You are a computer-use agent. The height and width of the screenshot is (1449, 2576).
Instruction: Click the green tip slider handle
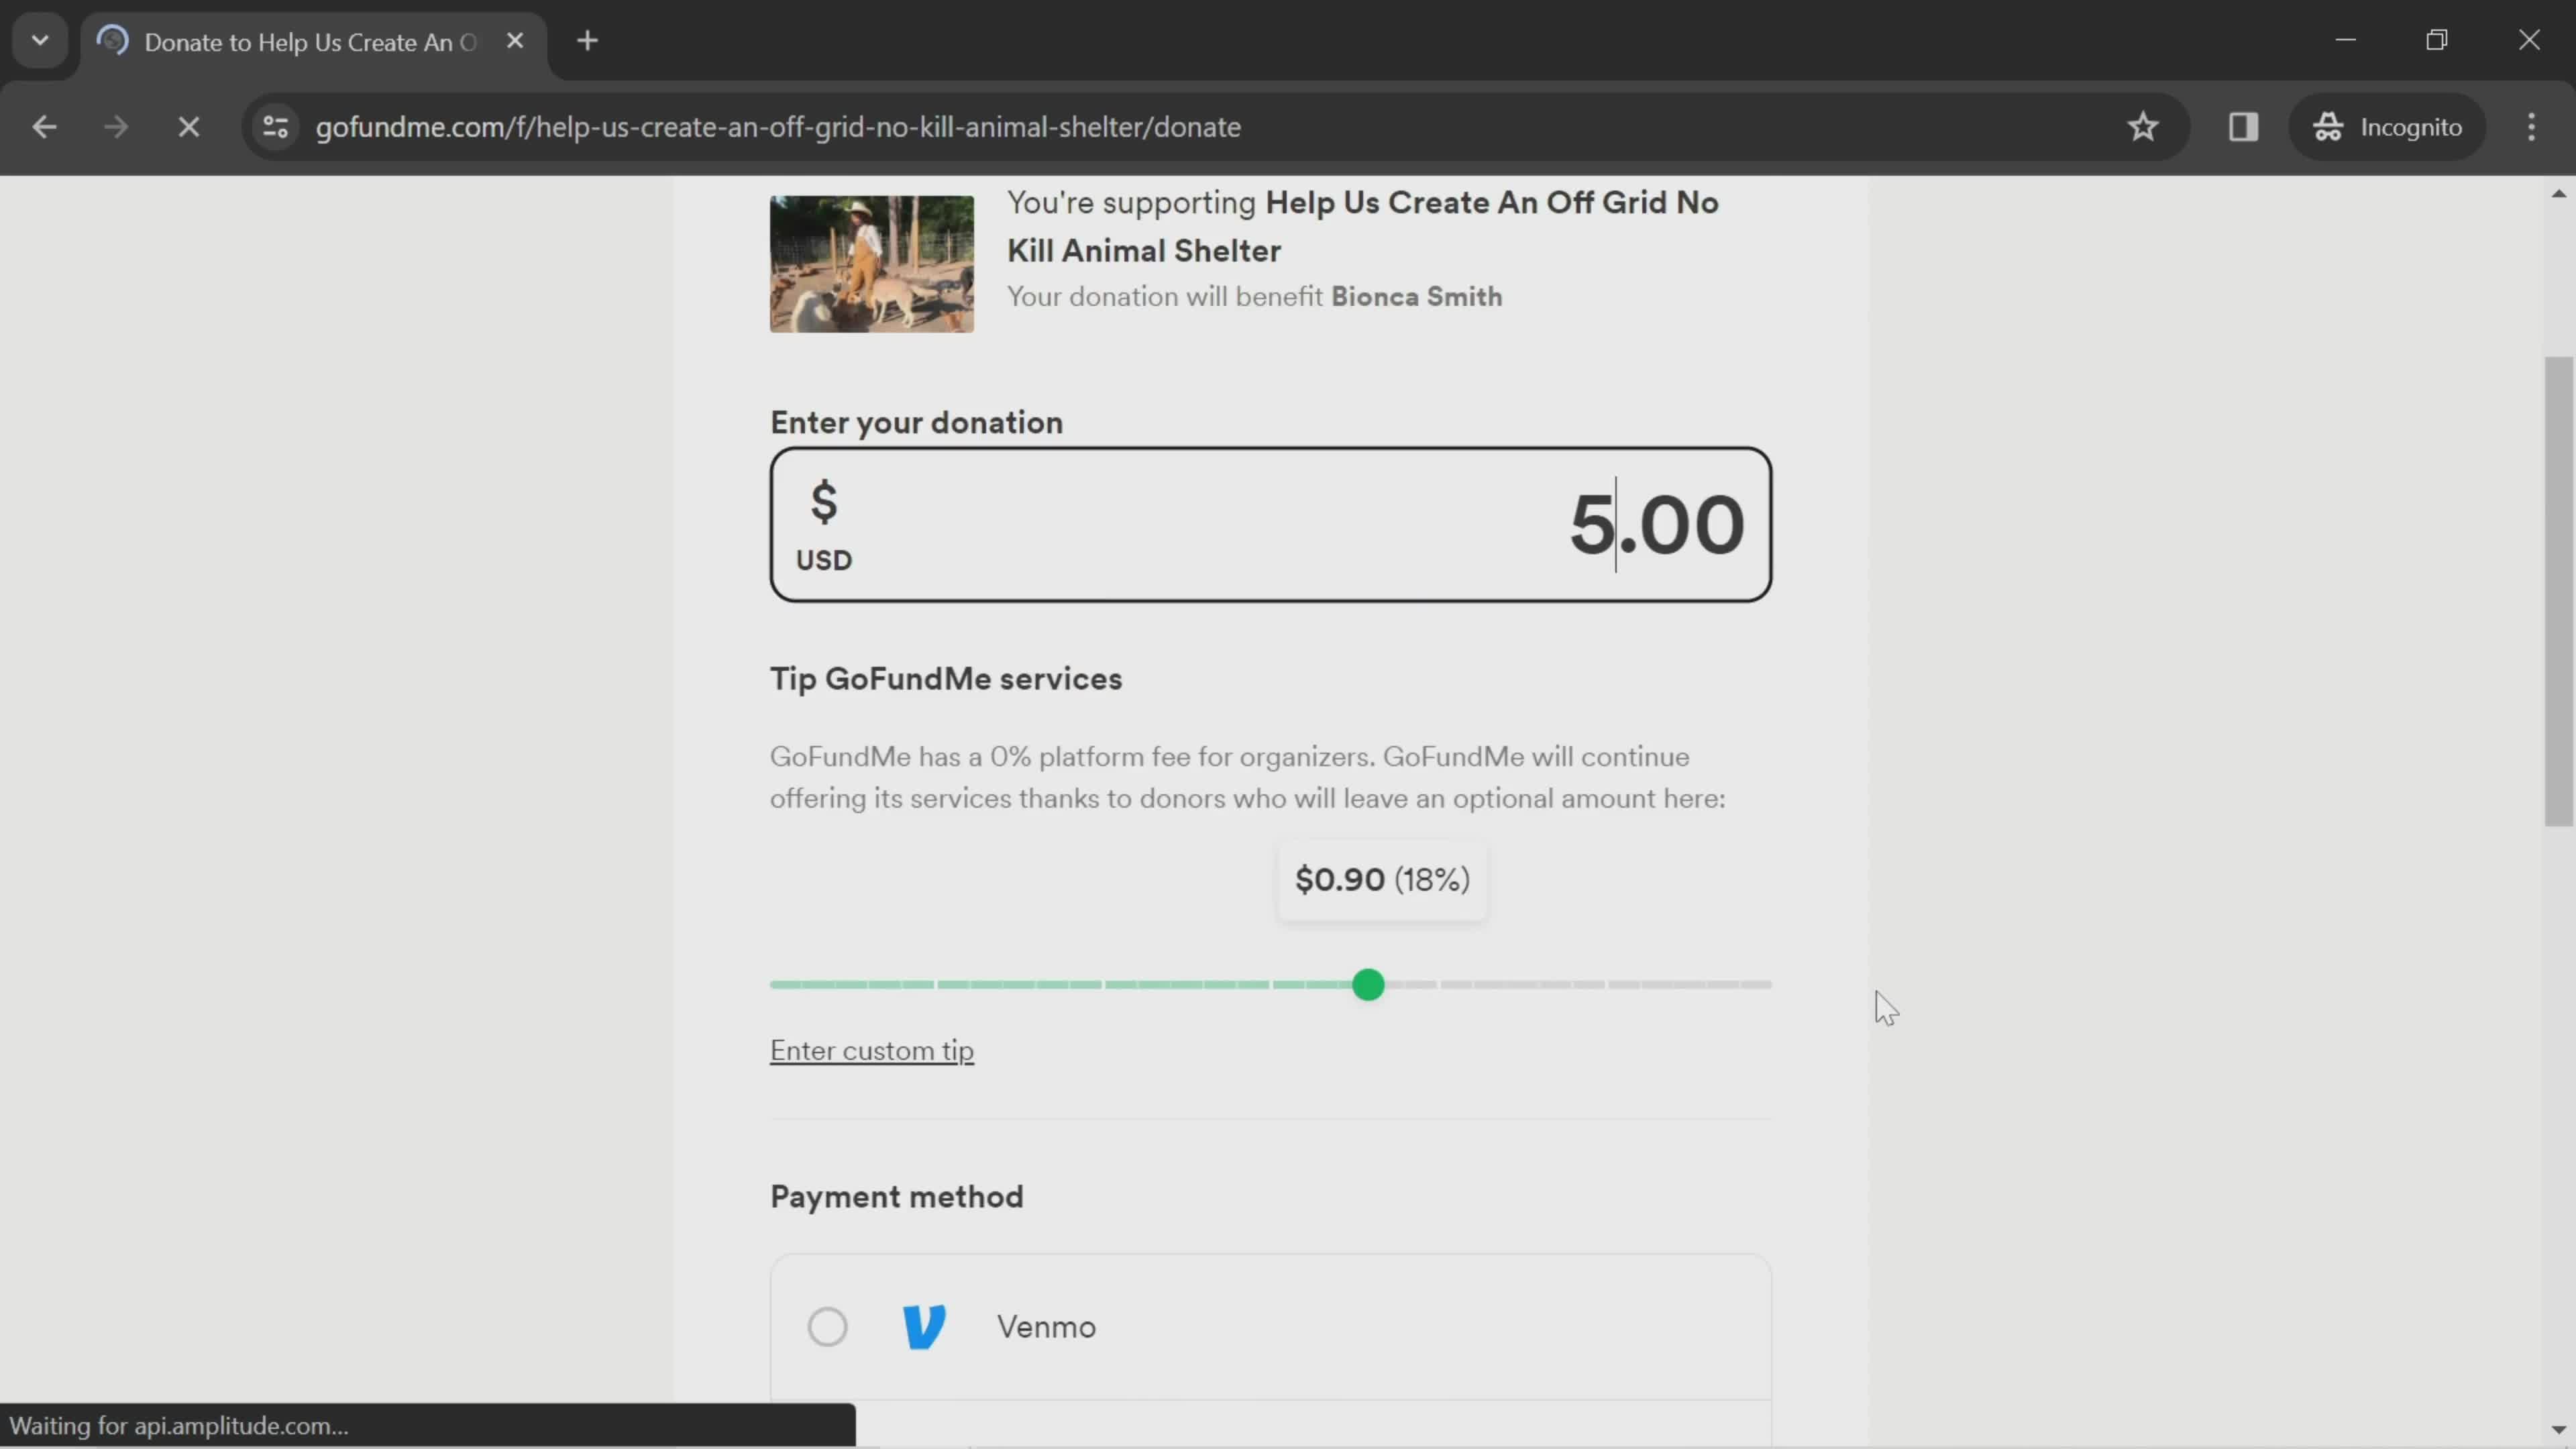point(1368,985)
